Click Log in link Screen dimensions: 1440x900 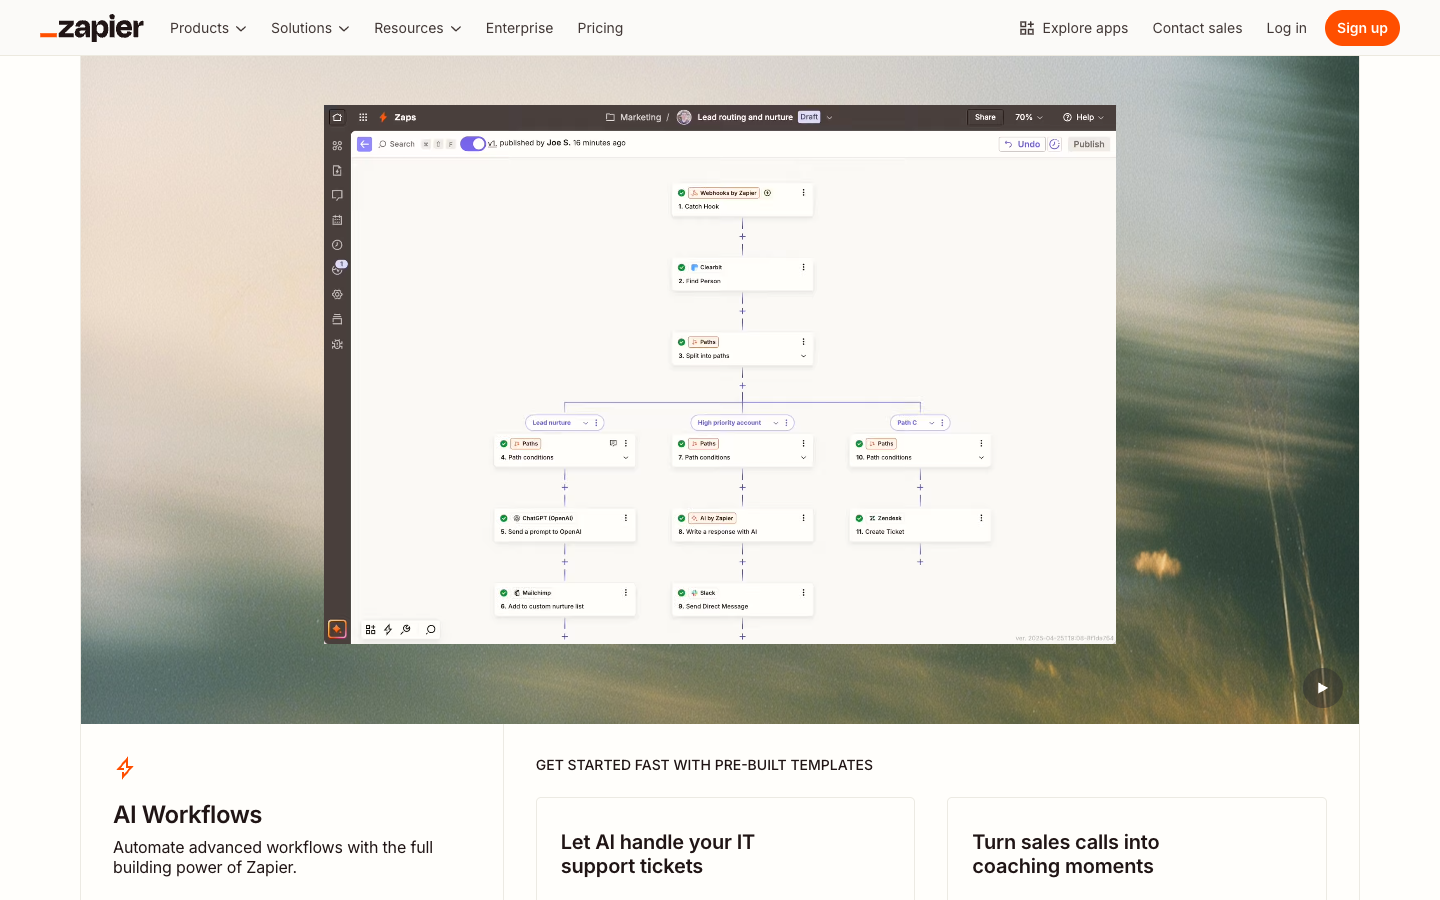pos(1286,28)
